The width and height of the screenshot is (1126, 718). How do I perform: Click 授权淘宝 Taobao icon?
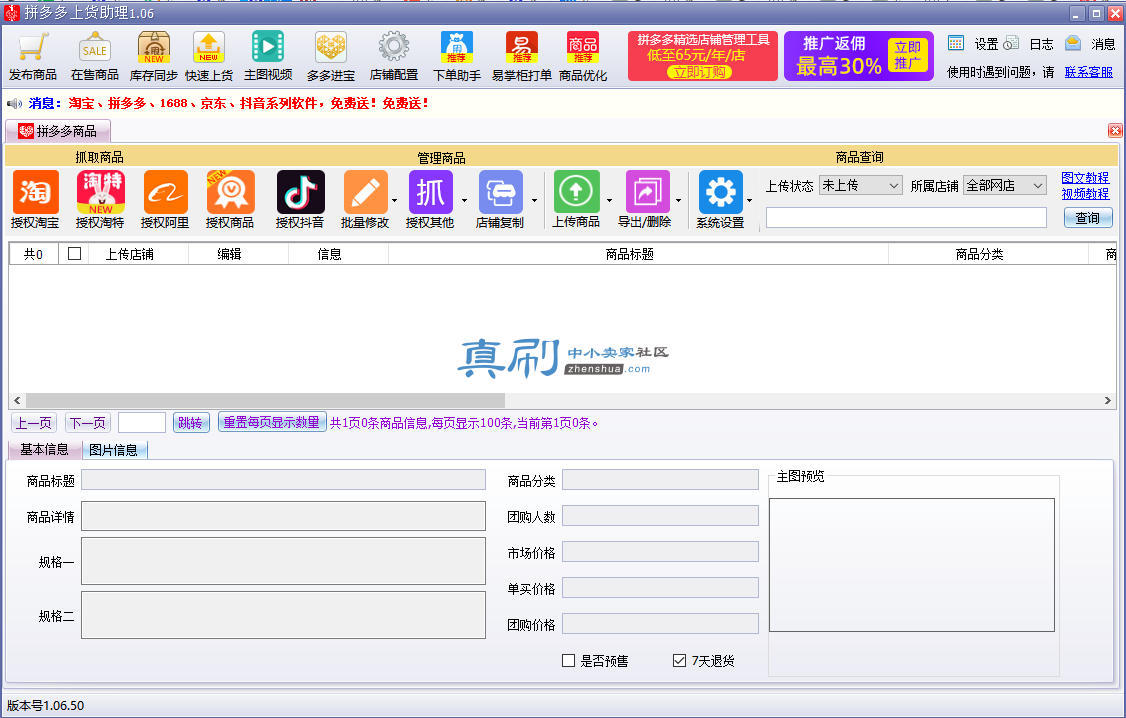(x=35, y=192)
